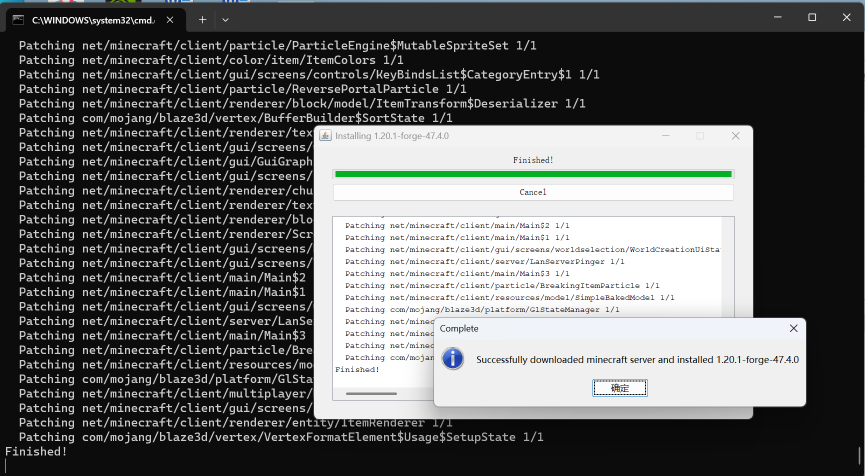Screen dimensions: 865x476
Task: Click installer log line 'LanServerPinger 1/1'
Action: (485, 261)
